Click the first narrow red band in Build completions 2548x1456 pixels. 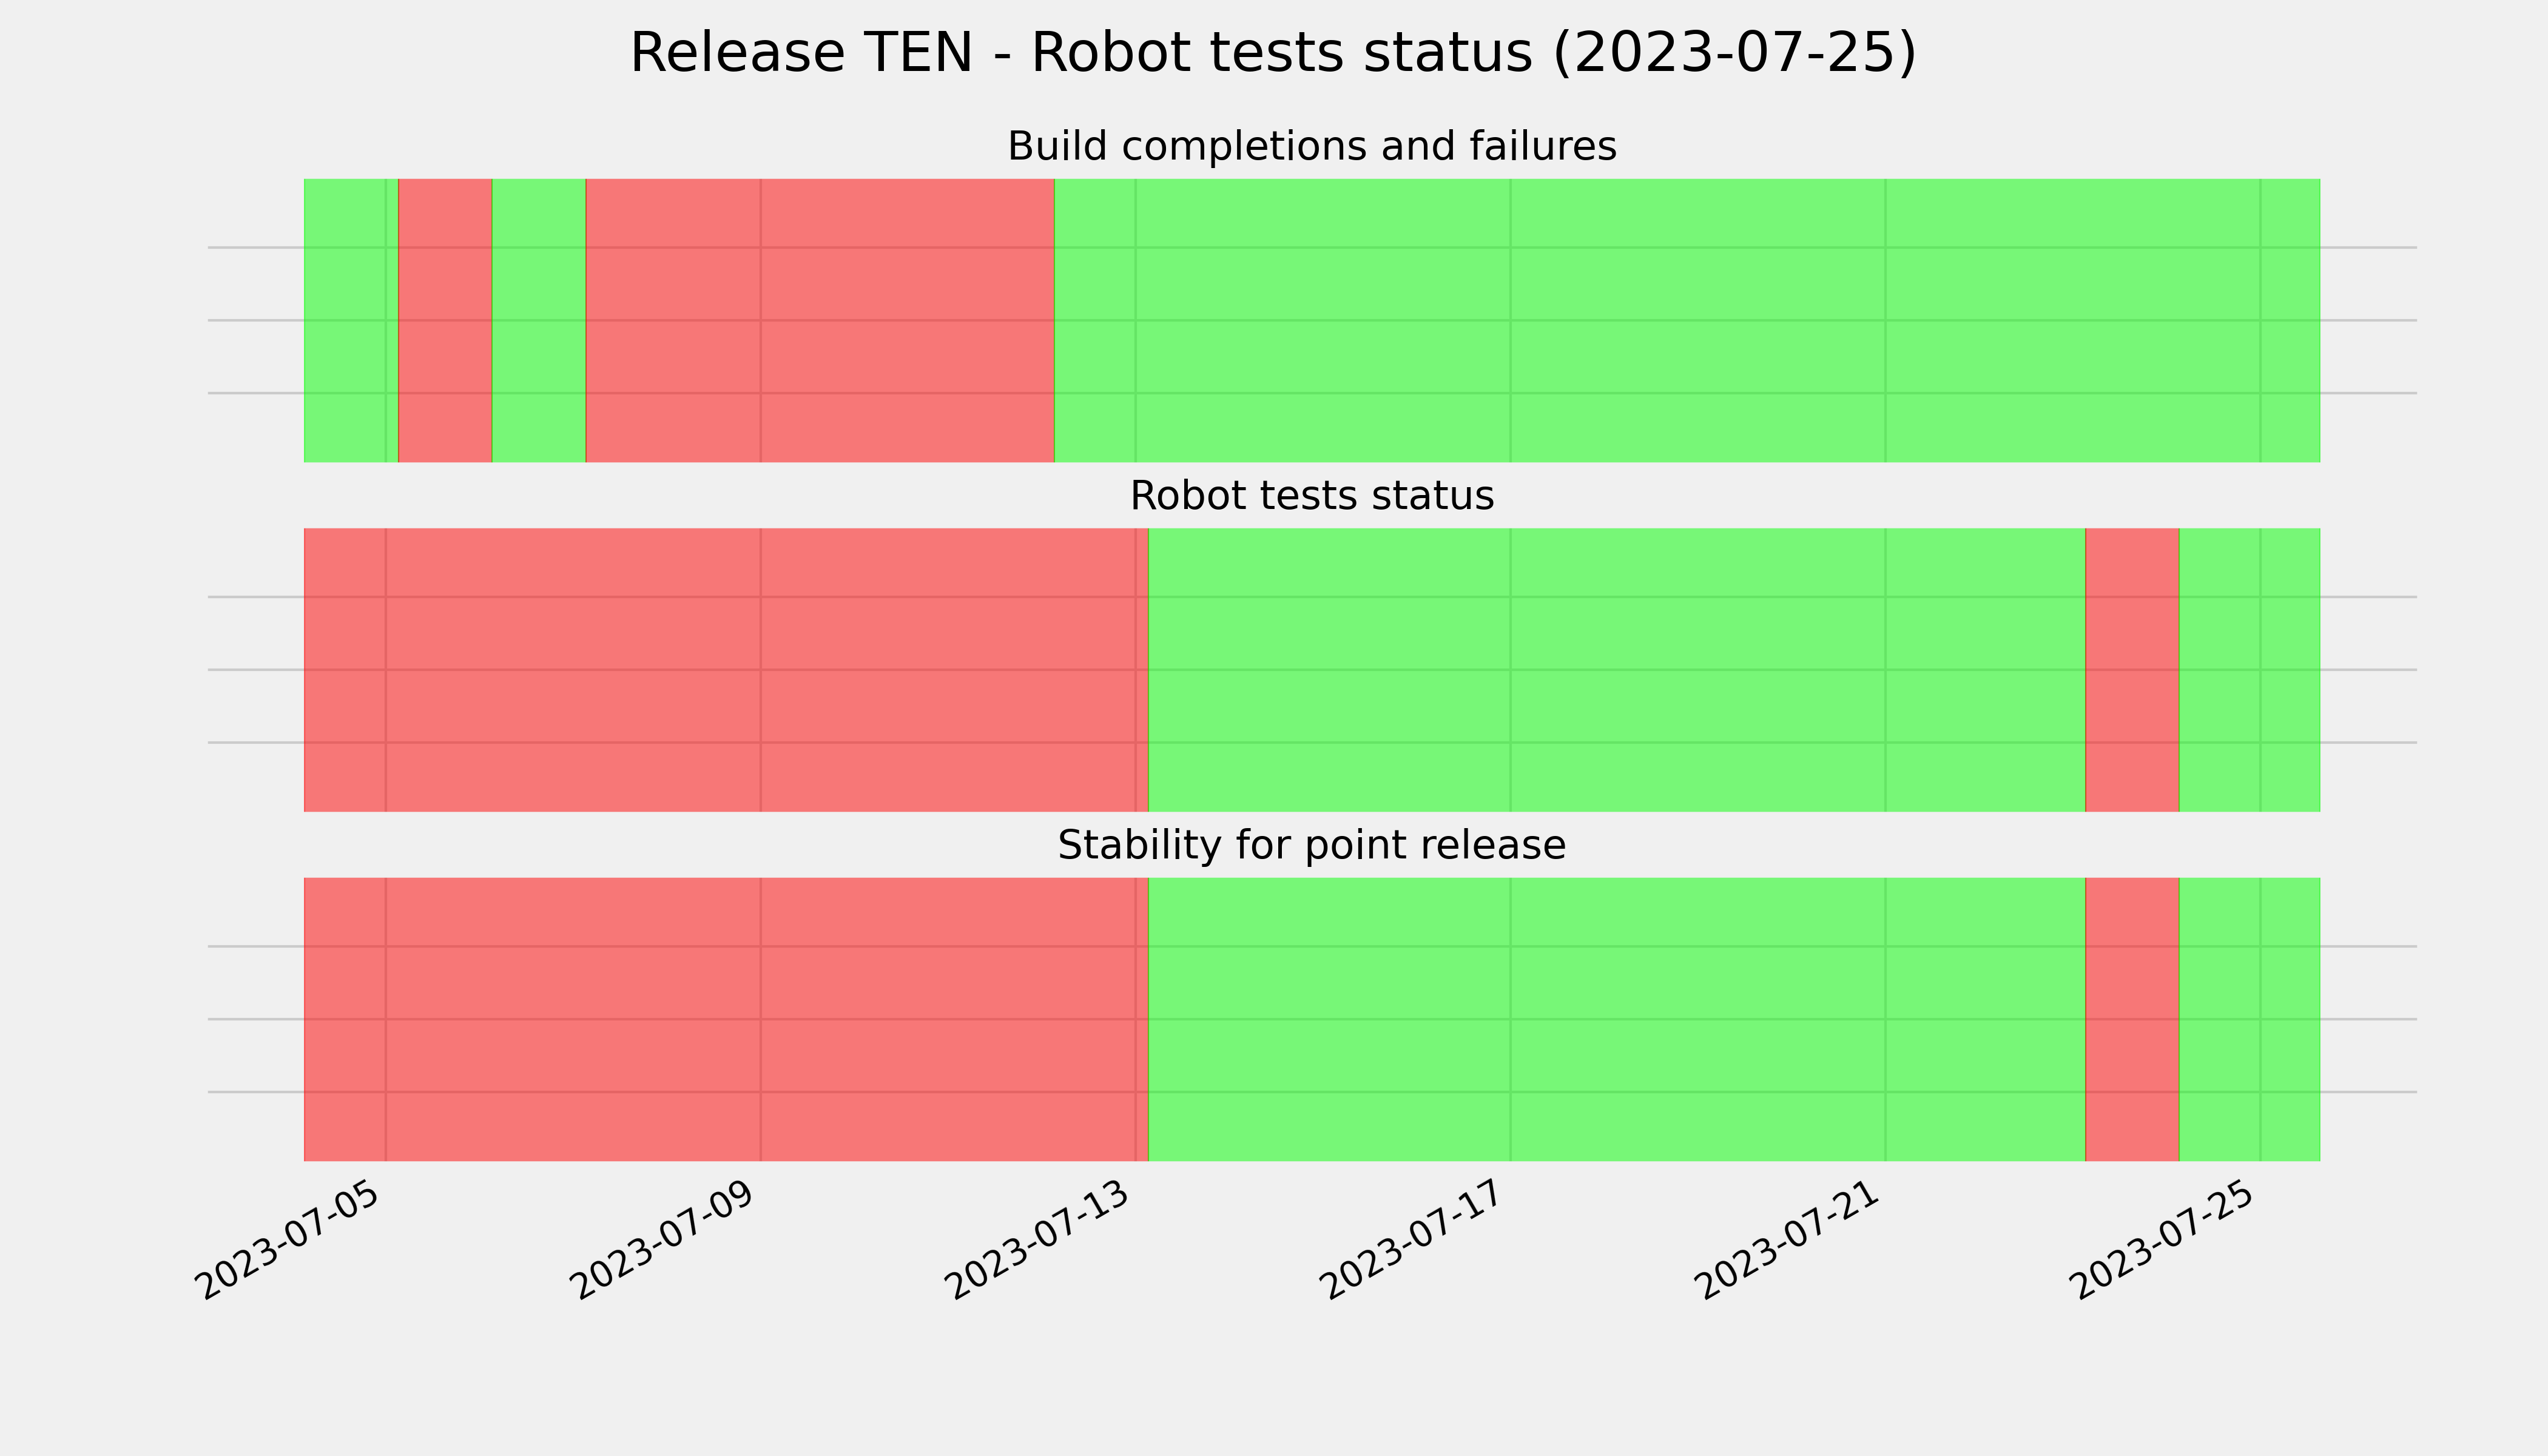445,320
